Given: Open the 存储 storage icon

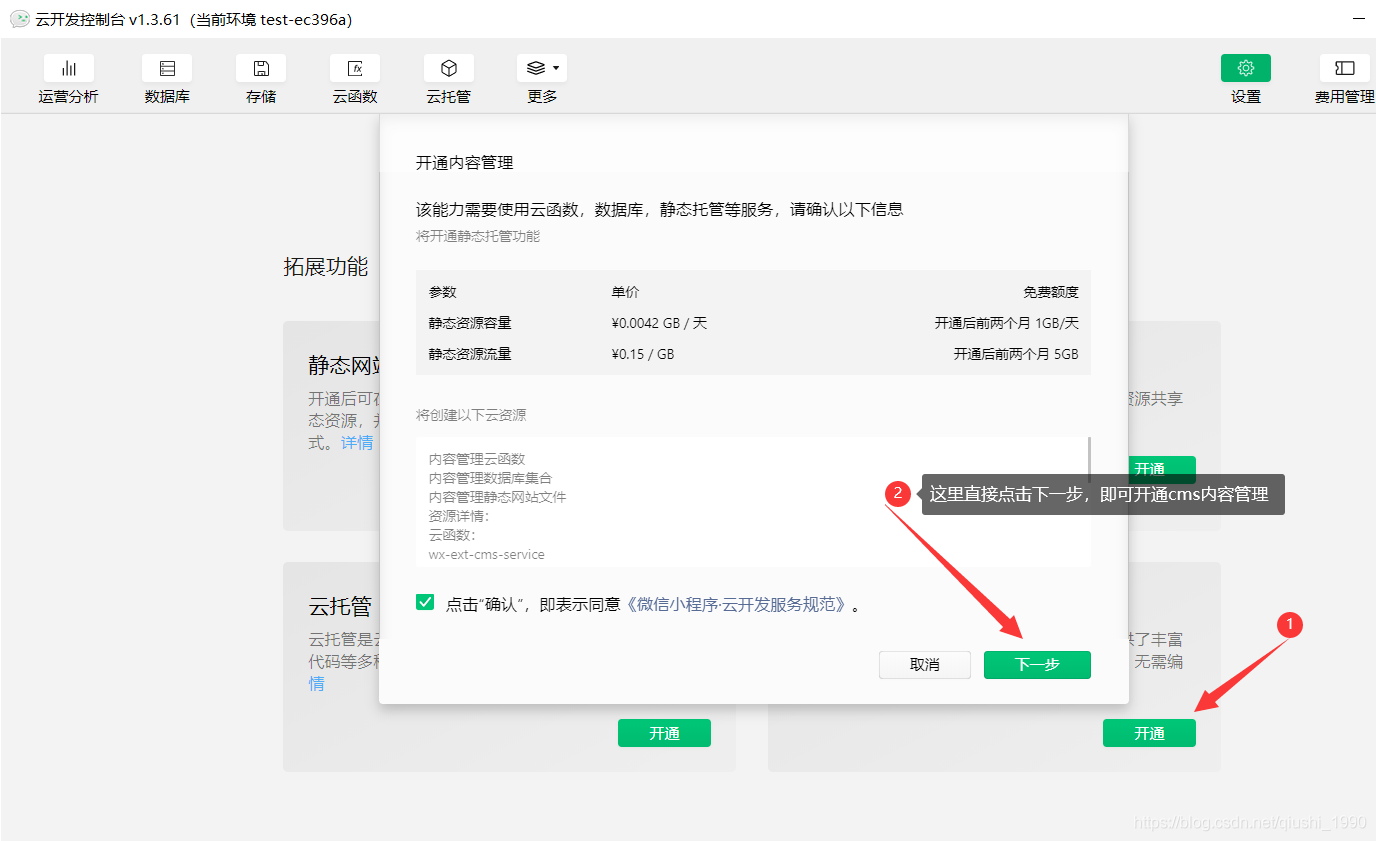Looking at the screenshot, I should tap(261, 68).
